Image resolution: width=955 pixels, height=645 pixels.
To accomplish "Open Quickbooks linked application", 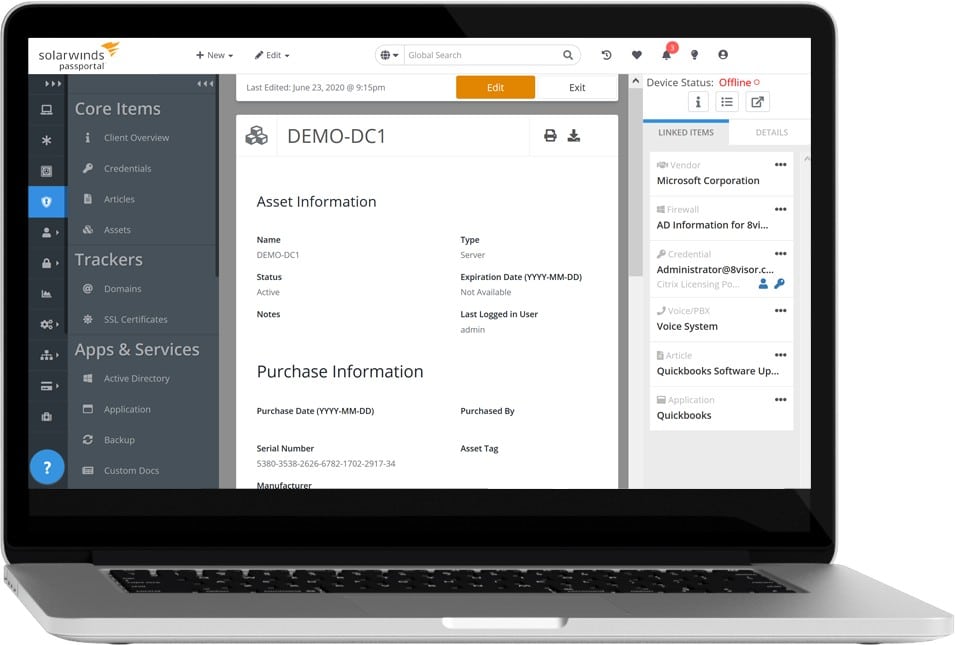I will click(x=684, y=415).
